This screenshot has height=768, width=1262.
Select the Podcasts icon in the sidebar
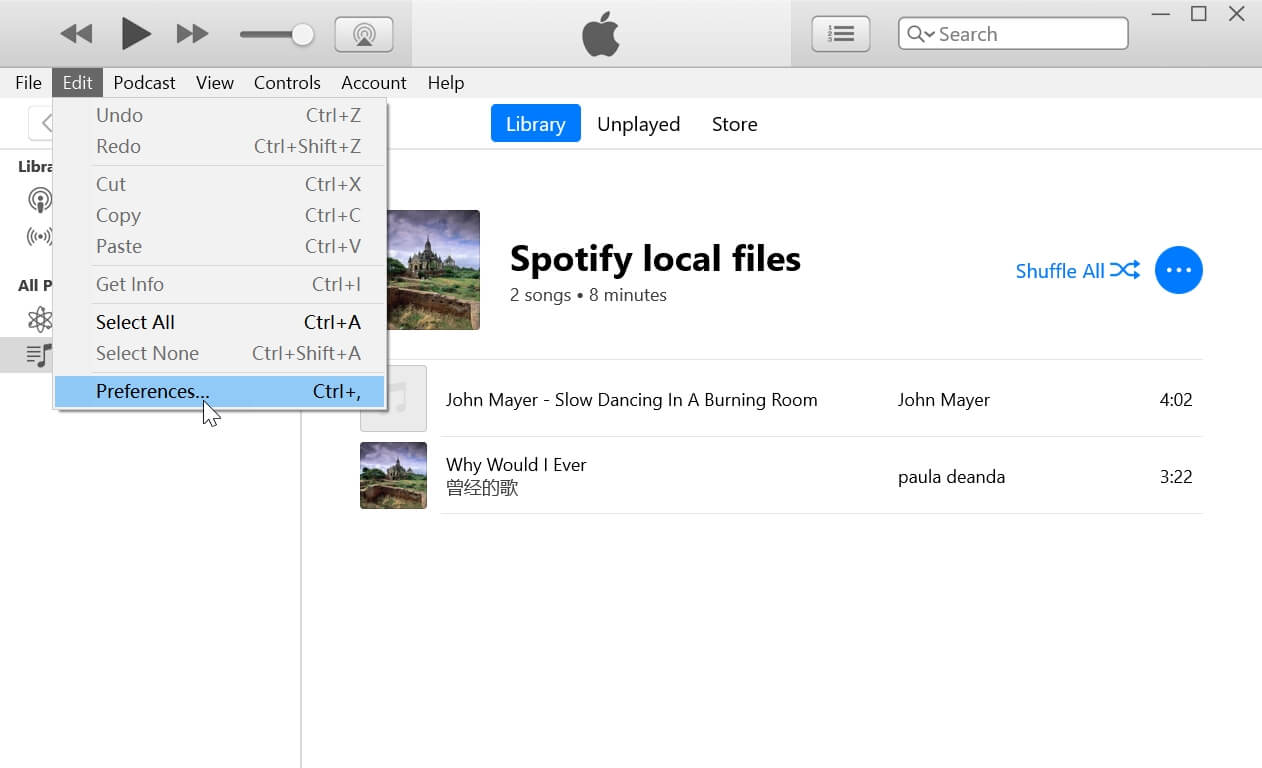coord(40,200)
